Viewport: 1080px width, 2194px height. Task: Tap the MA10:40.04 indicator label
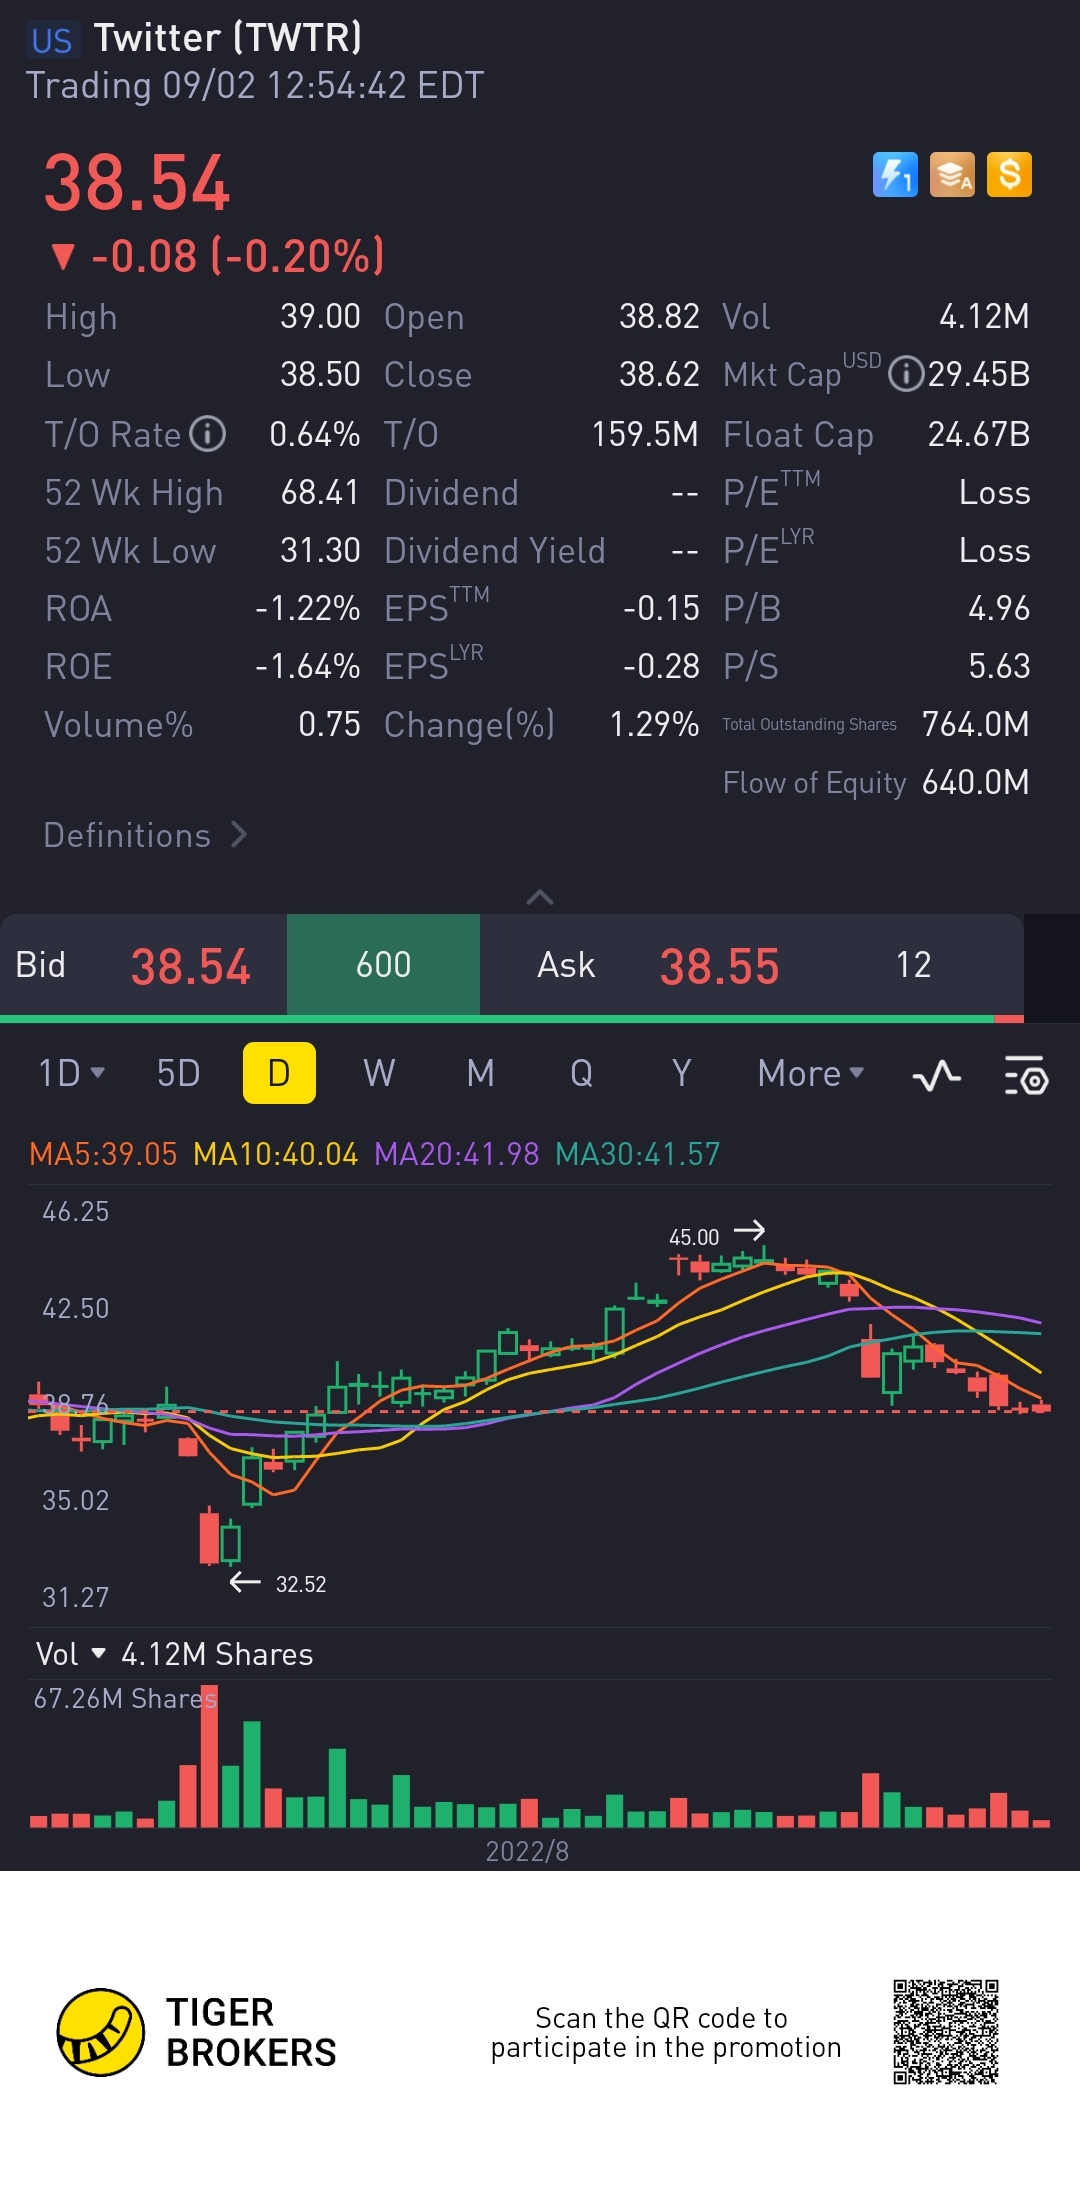pos(275,1154)
